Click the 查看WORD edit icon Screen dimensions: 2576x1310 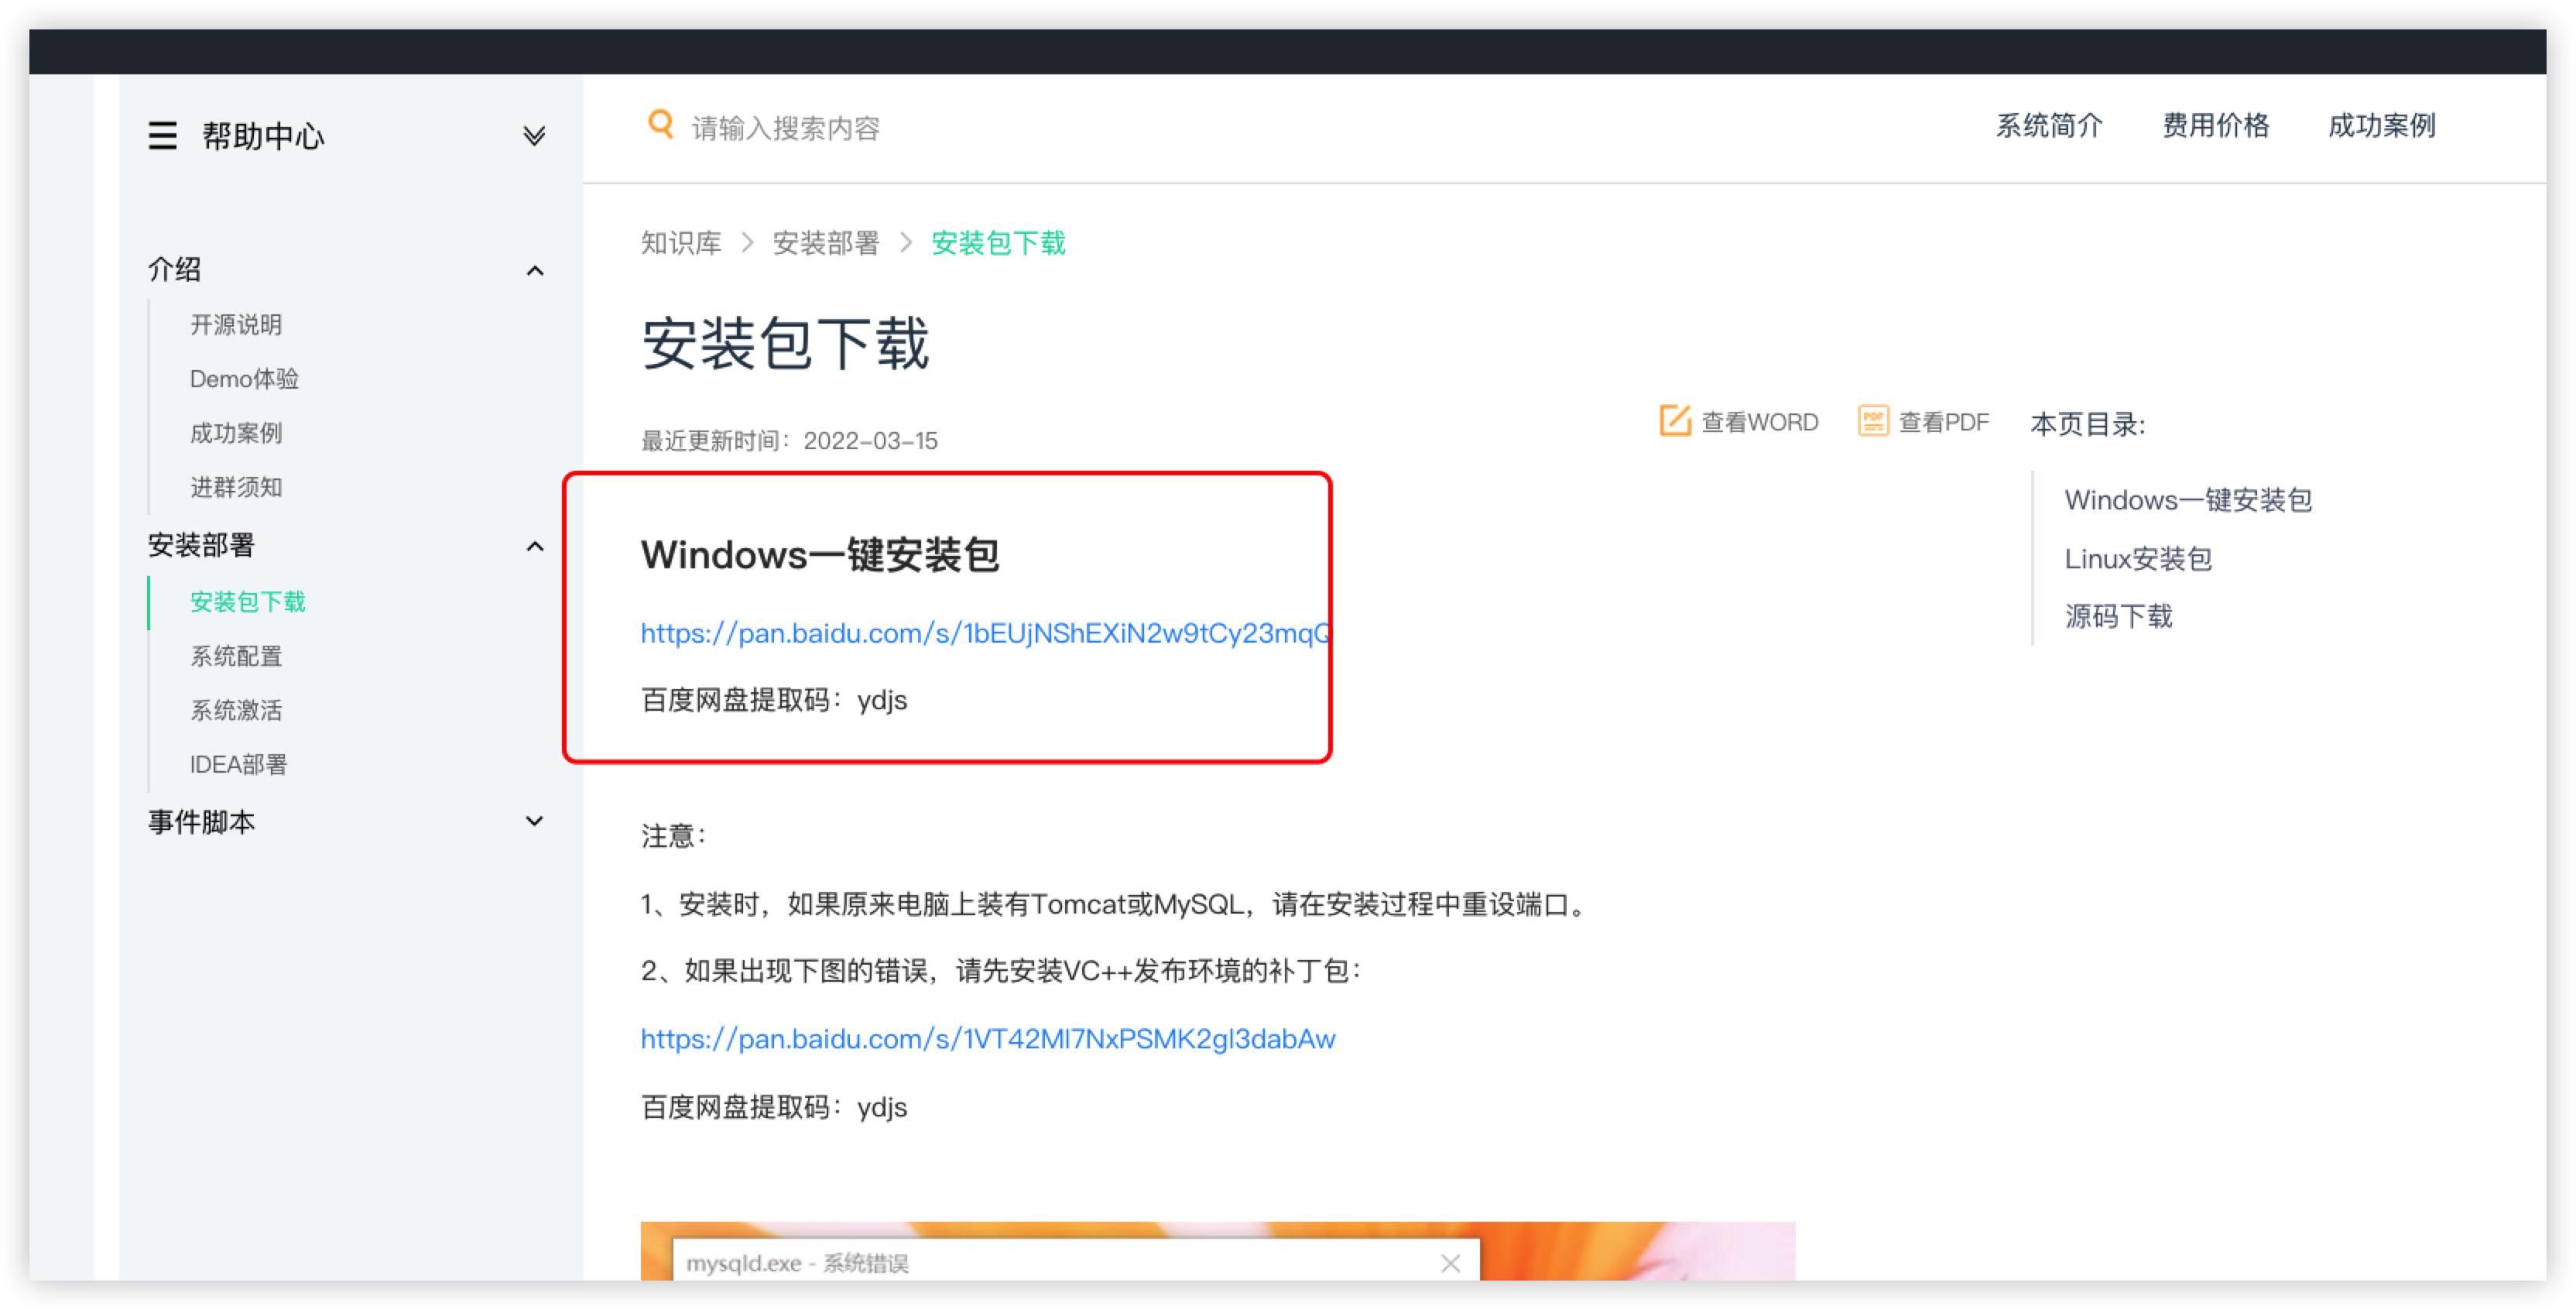click(1674, 421)
